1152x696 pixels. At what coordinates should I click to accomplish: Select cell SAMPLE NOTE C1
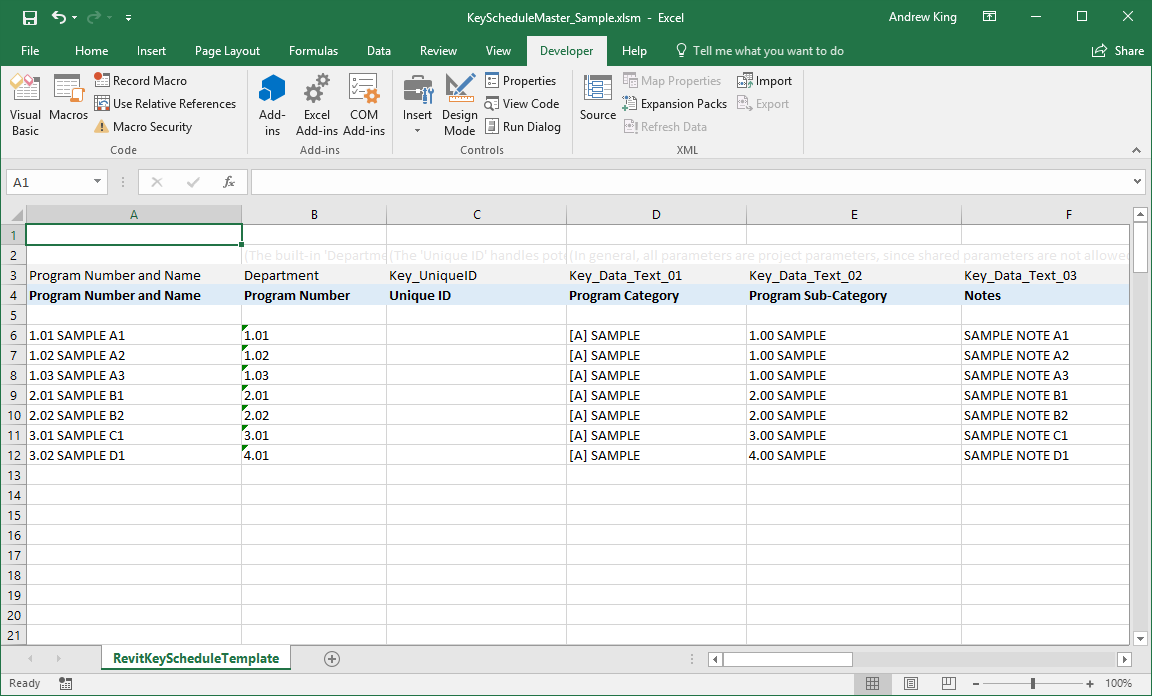[x=1045, y=435]
